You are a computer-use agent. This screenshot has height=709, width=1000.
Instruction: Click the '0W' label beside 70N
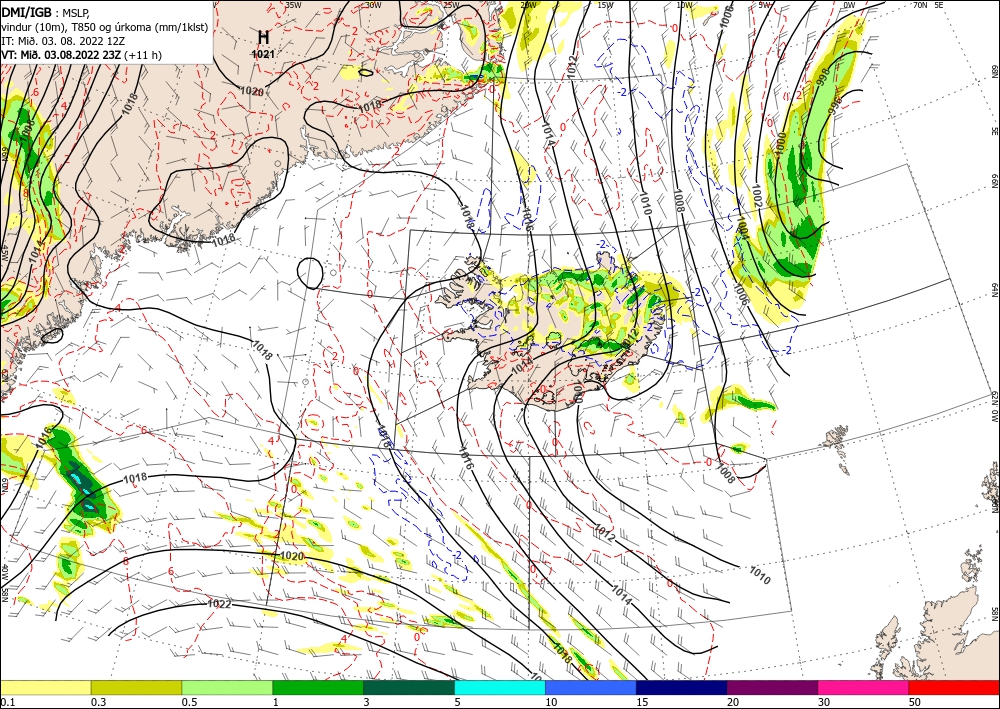pos(849,5)
